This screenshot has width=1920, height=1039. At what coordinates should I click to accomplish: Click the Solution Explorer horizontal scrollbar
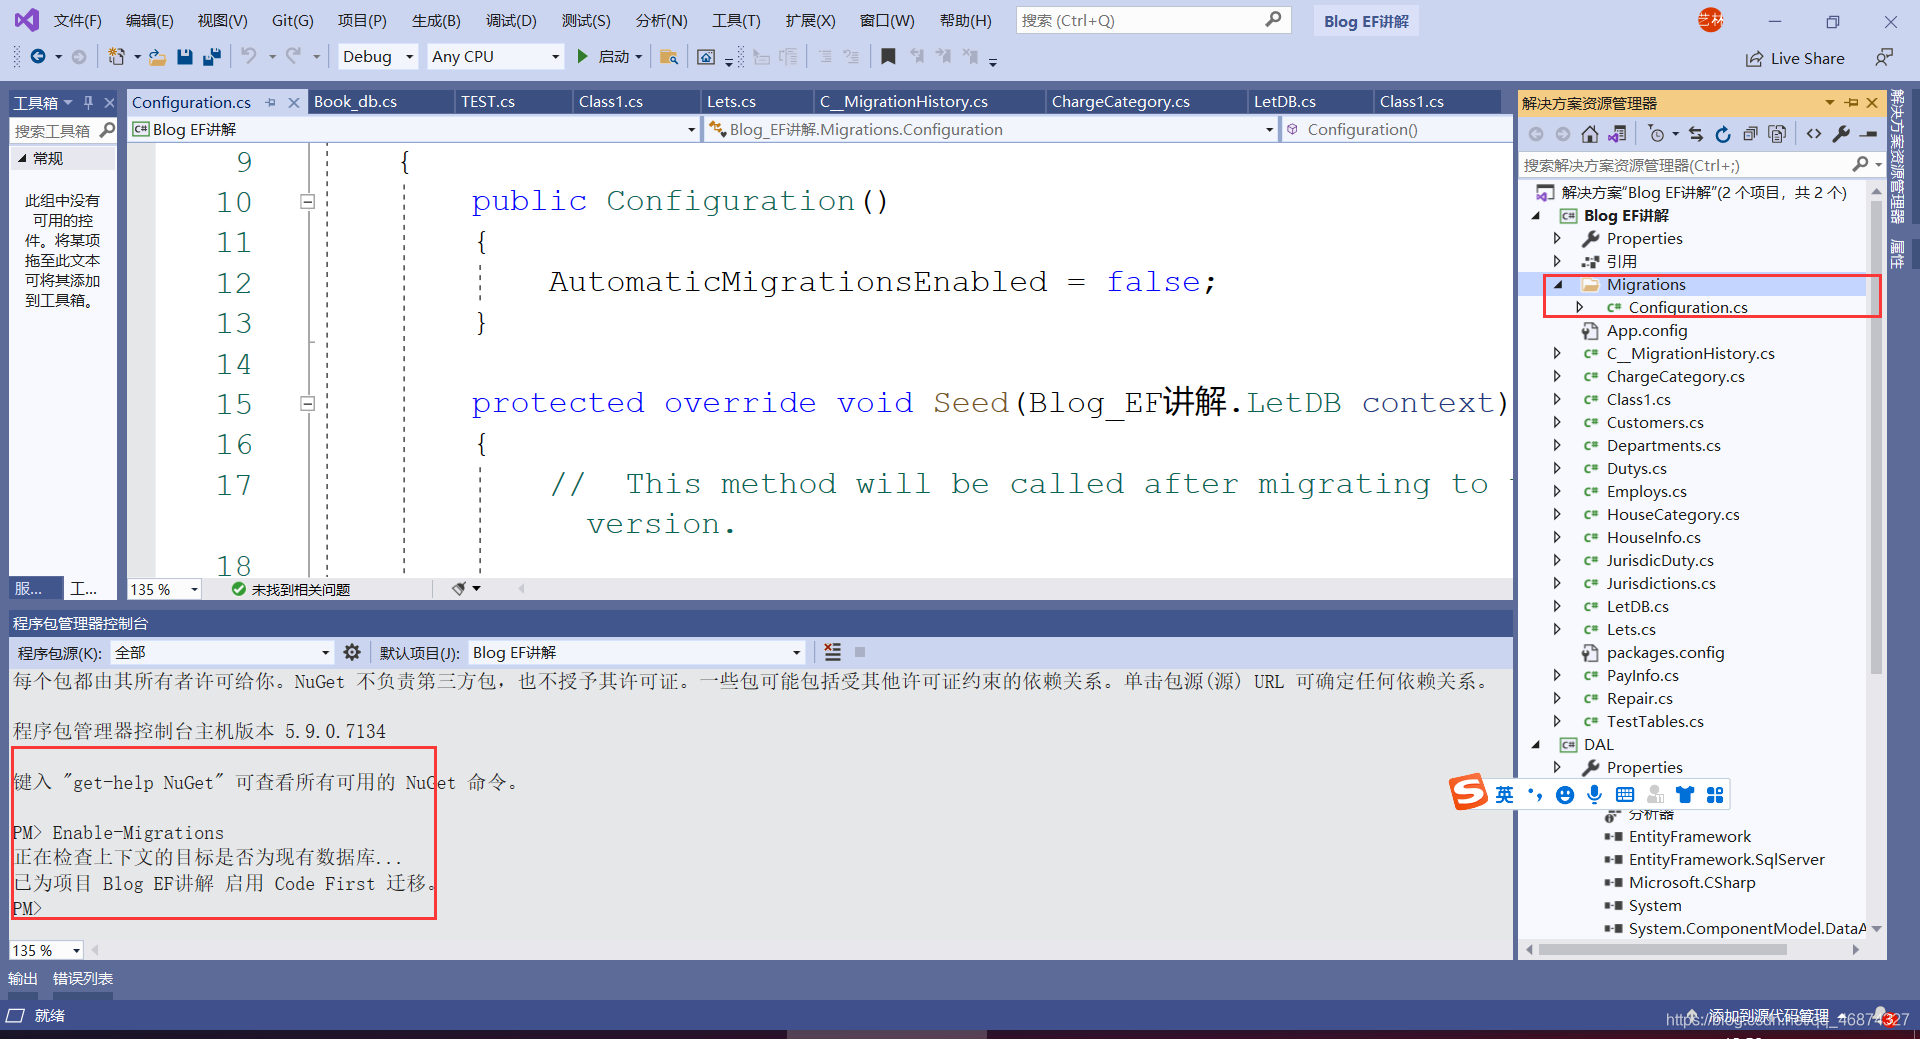click(1664, 950)
